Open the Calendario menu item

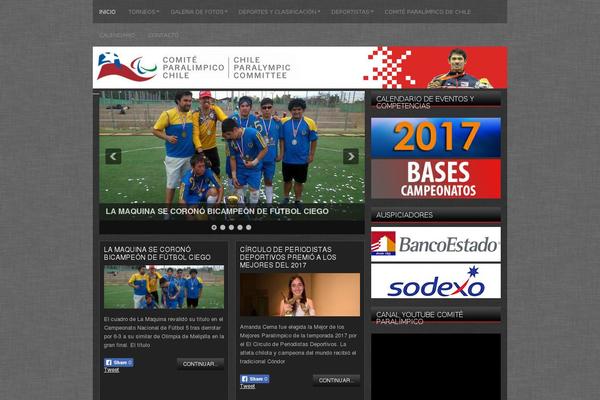[117, 35]
